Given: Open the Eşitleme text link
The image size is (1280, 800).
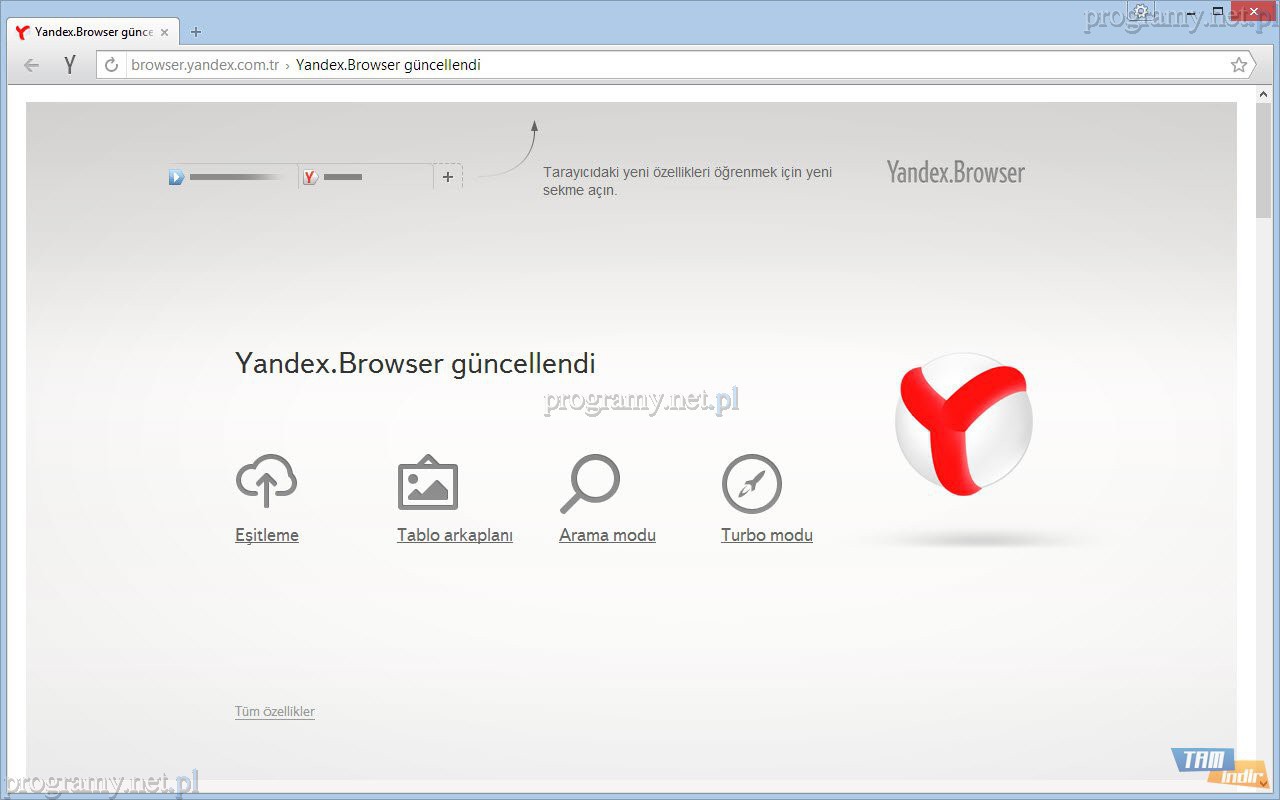Looking at the screenshot, I should pyautogui.click(x=267, y=535).
